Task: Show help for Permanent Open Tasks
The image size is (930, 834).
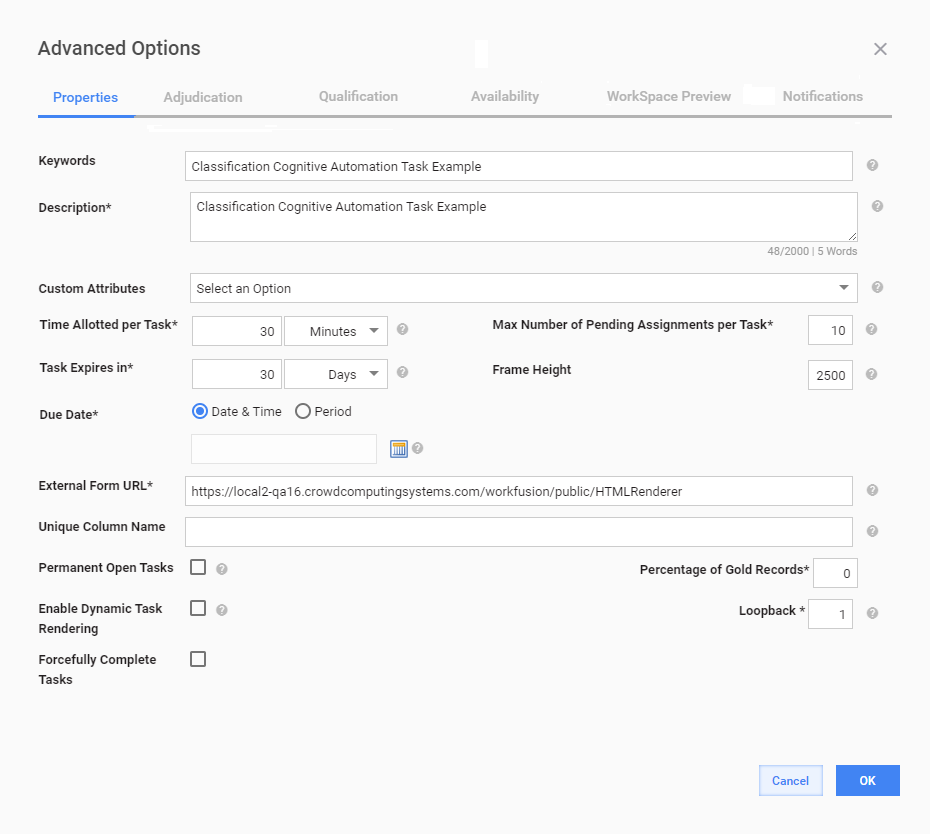Action: coord(221,569)
